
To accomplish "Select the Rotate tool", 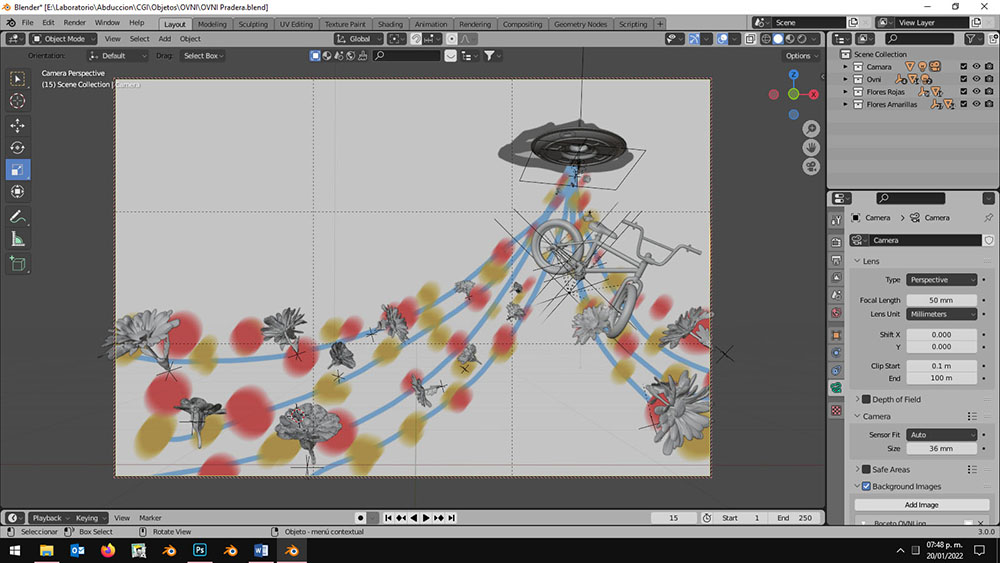I will [18, 148].
